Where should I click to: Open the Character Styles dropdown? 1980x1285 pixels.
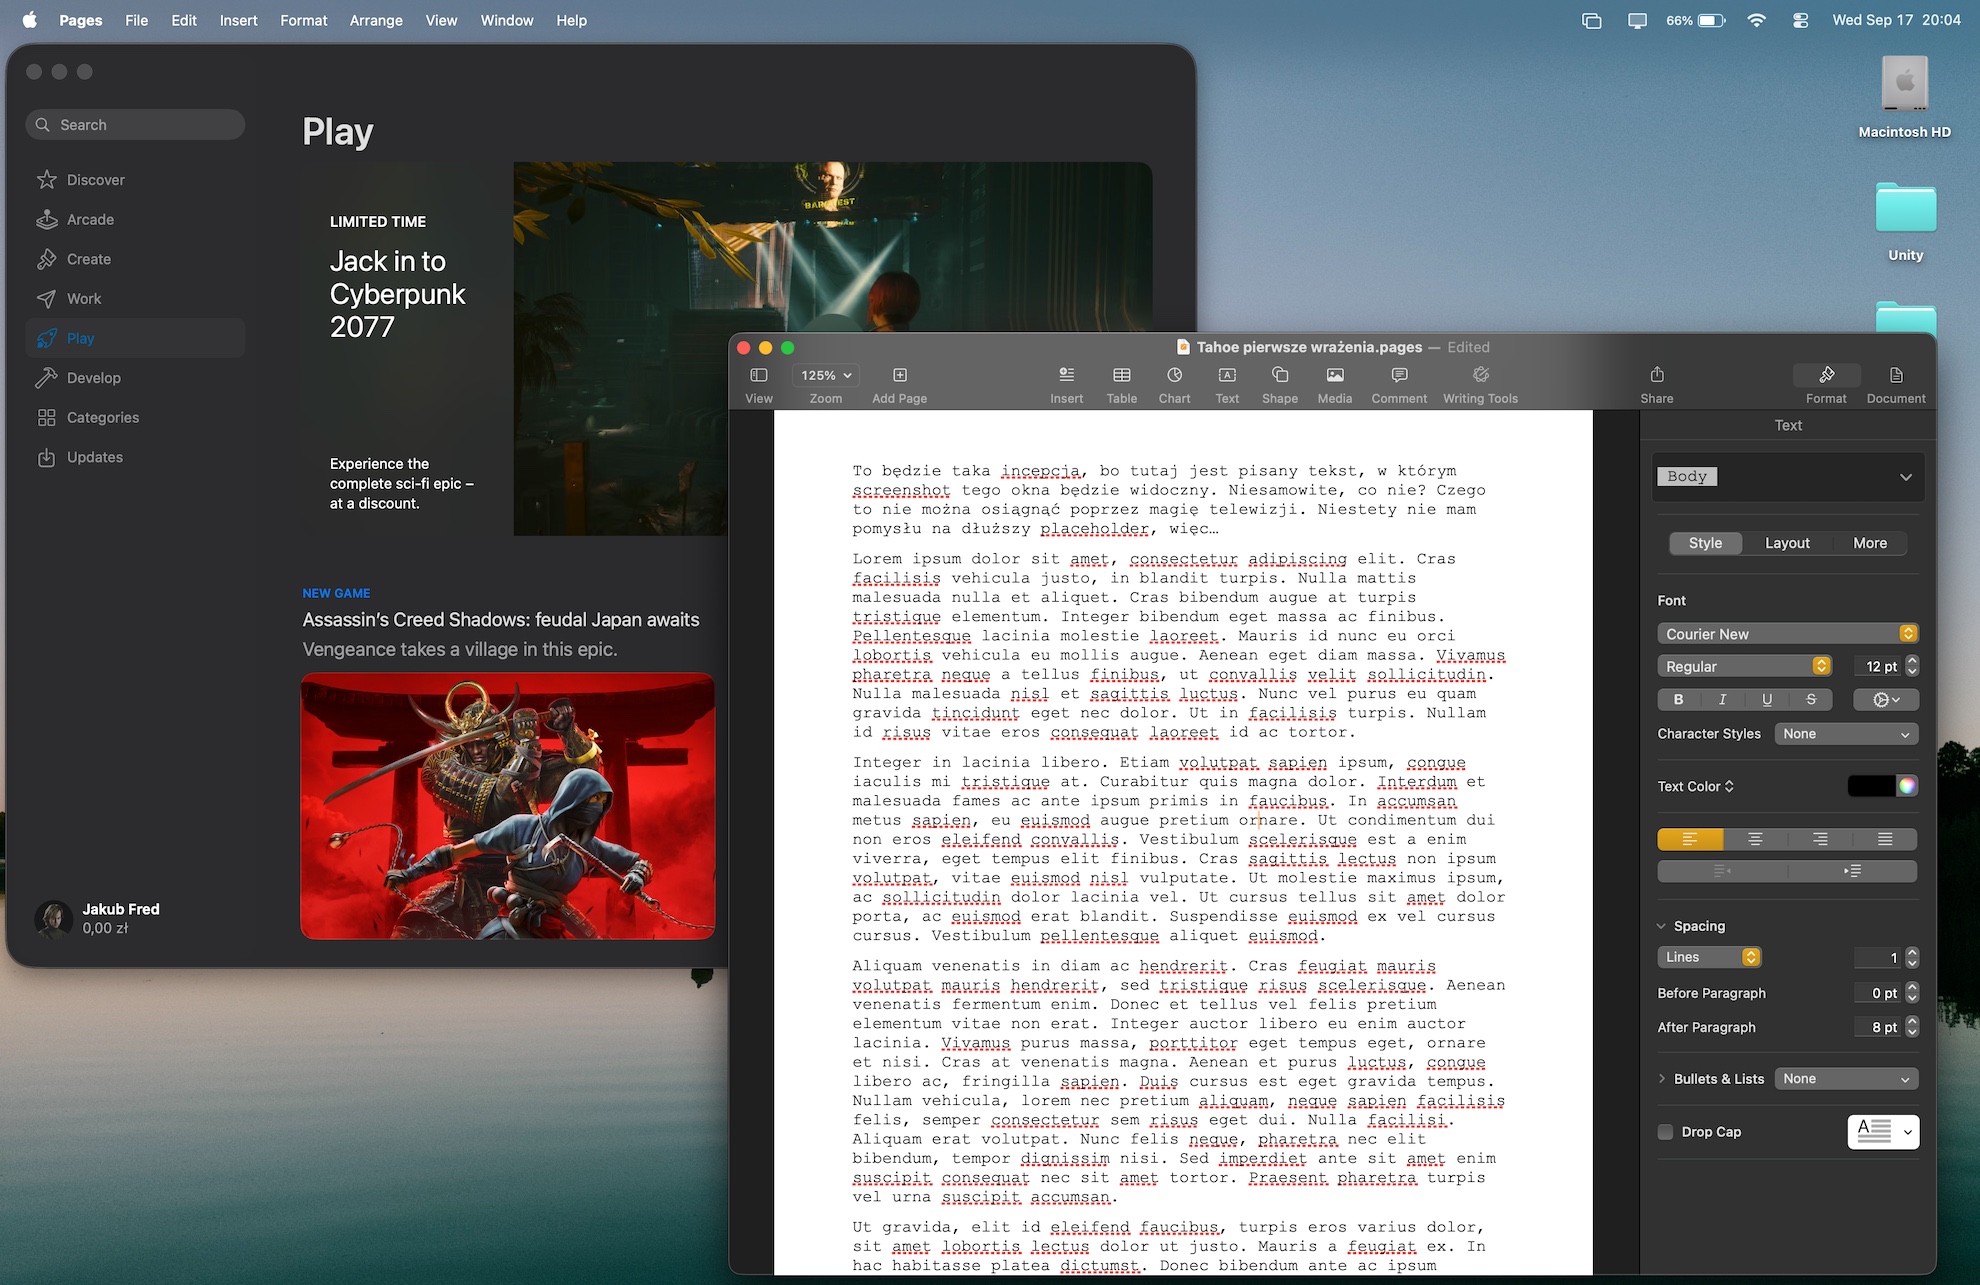point(1845,734)
